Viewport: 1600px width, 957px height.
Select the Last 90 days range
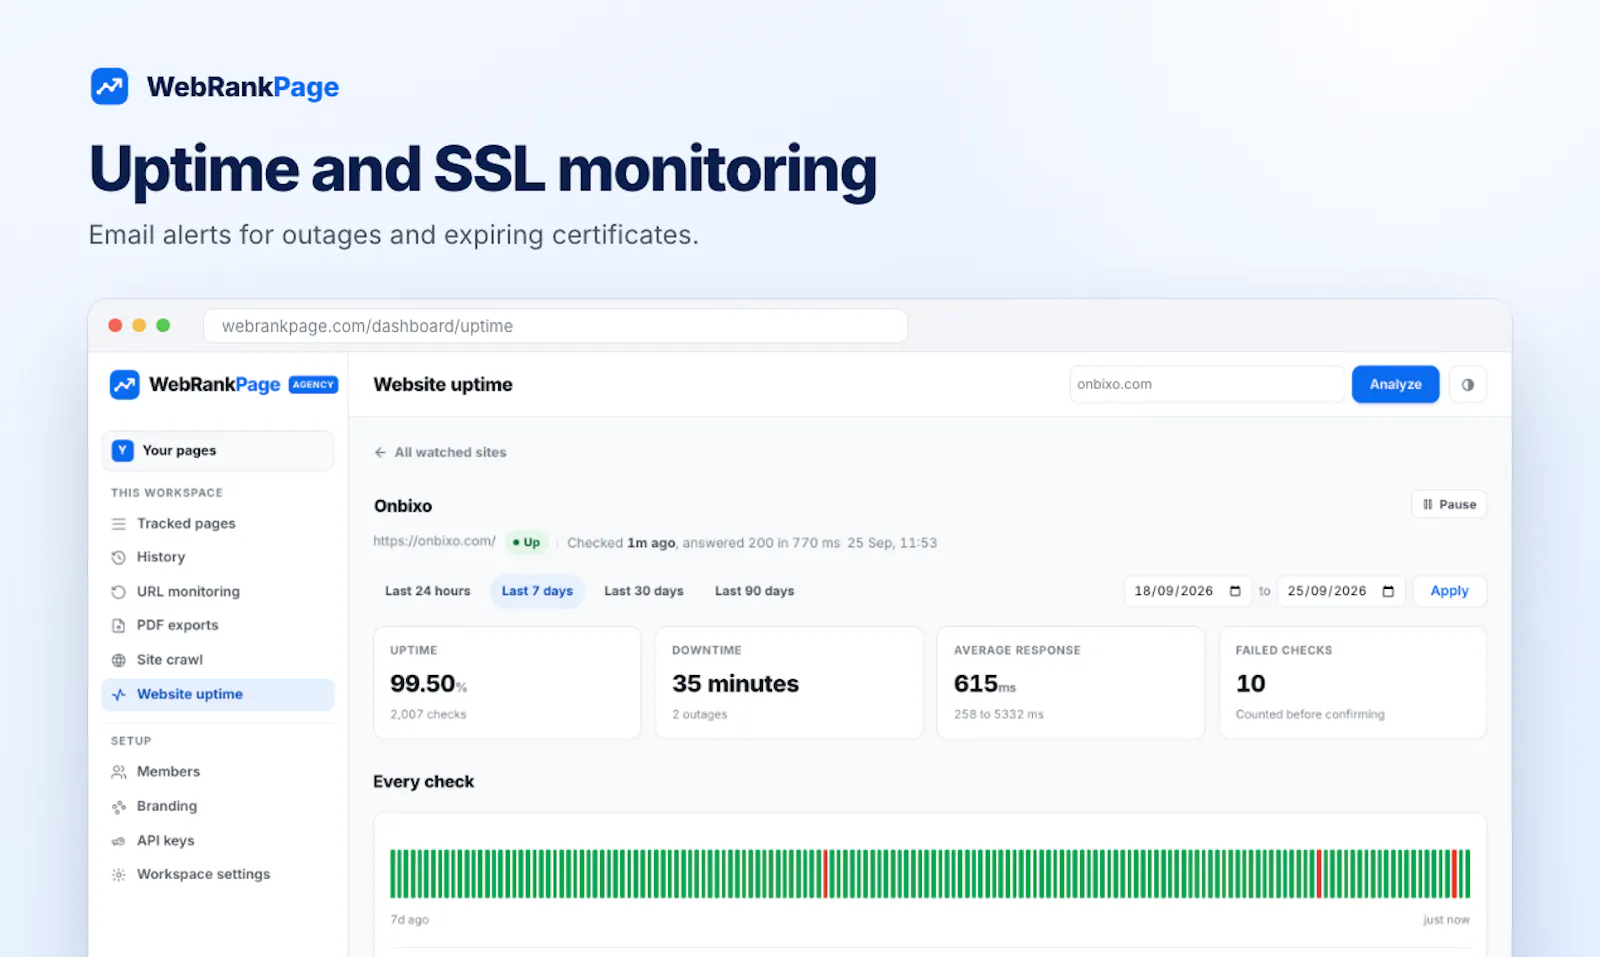(755, 591)
